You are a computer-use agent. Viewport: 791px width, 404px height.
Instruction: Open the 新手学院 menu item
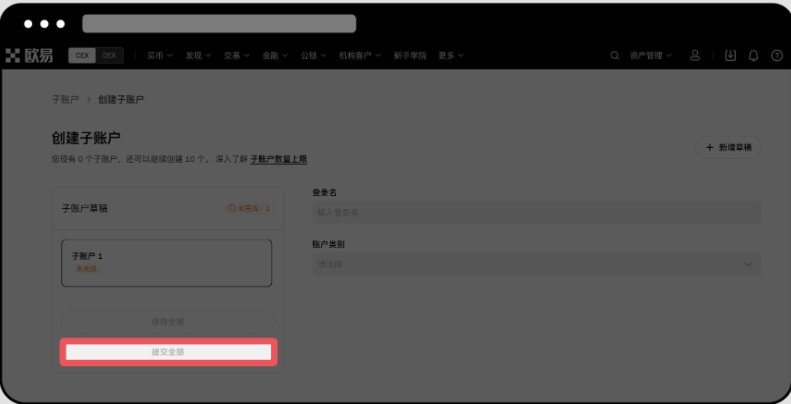point(411,56)
